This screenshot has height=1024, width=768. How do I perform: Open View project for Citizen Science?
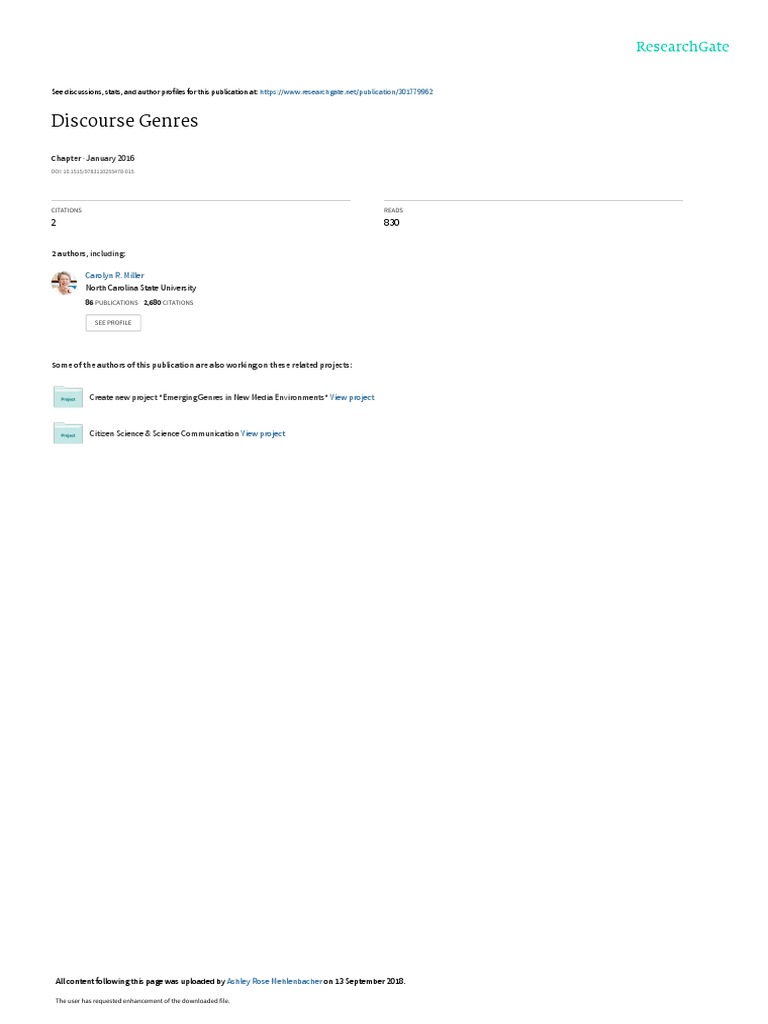(263, 434)
